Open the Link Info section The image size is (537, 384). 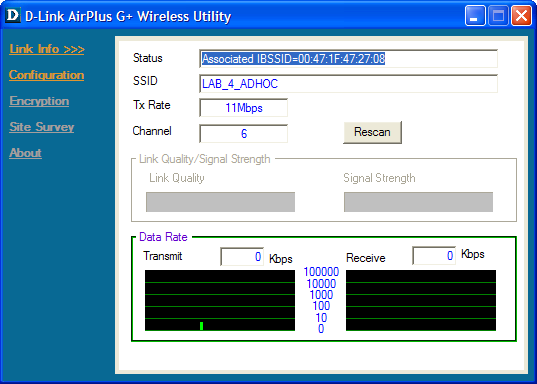click(x=47, y=49)
